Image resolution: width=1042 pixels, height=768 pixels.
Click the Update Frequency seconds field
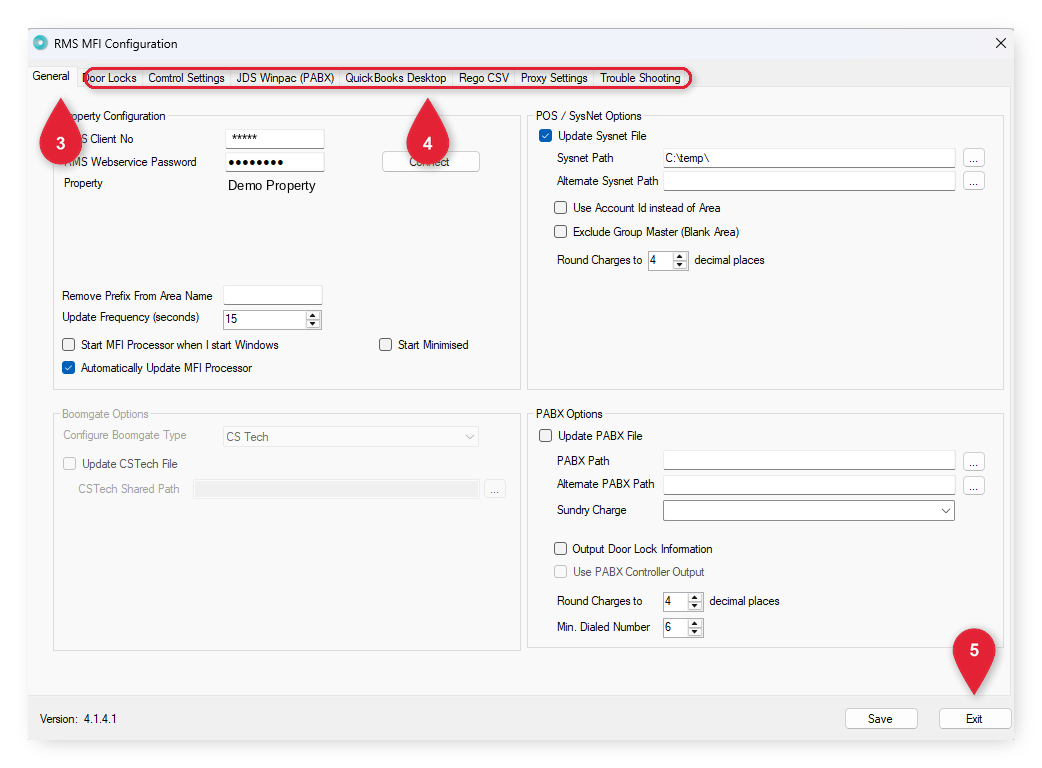point(264,320)
